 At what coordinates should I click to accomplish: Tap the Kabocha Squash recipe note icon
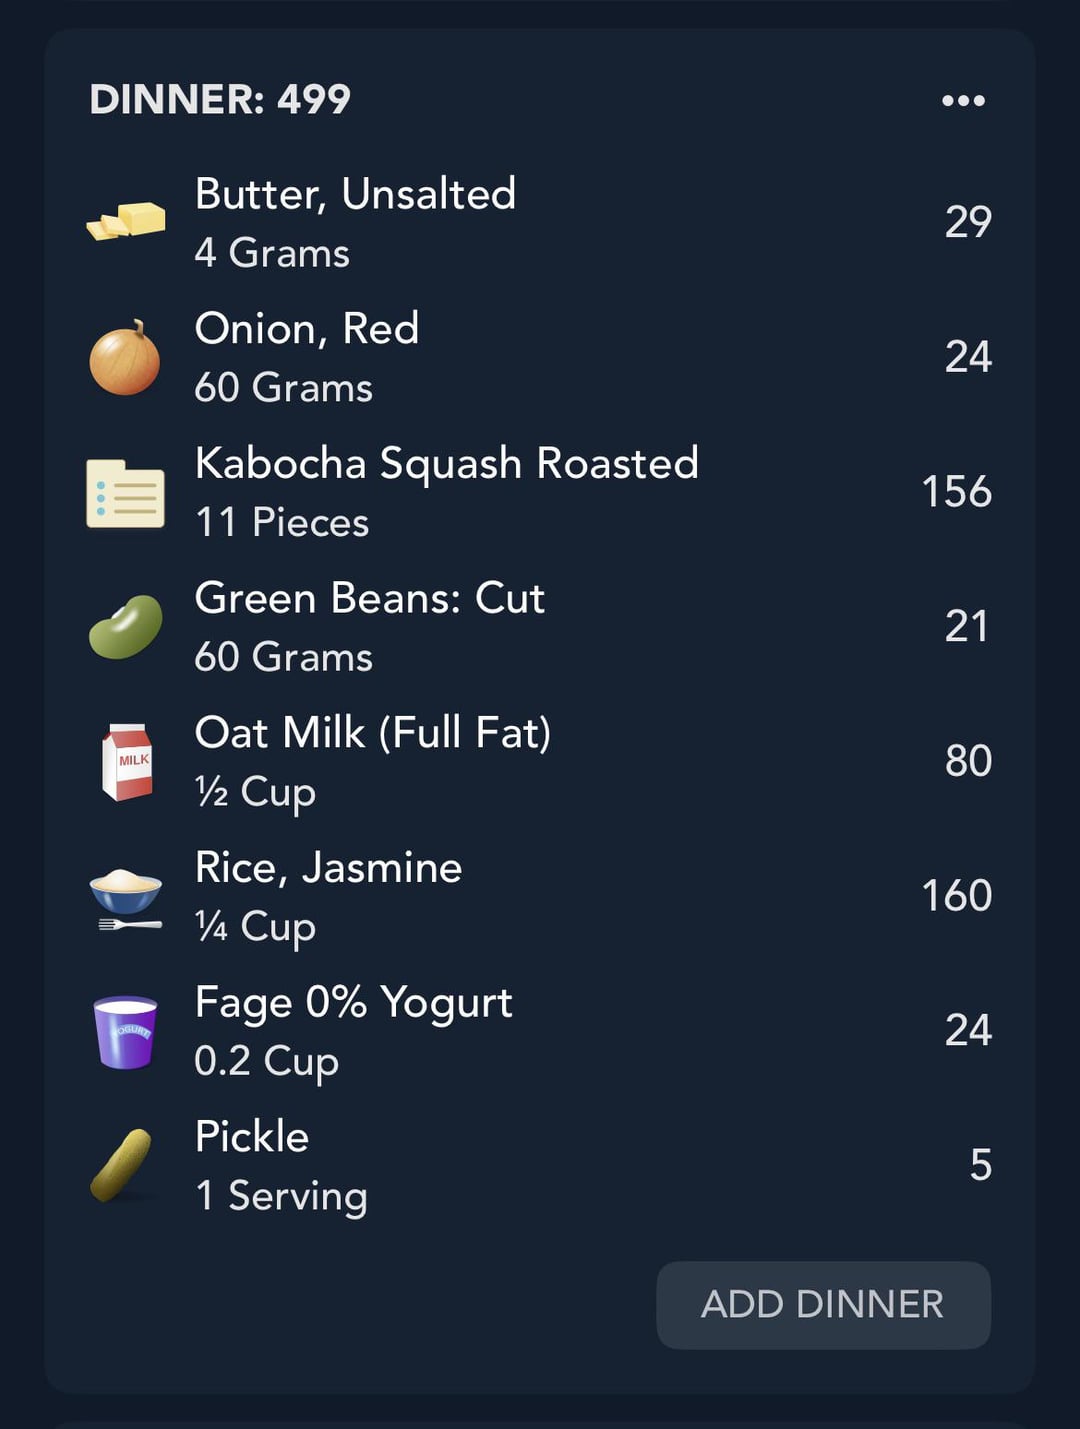pos(126,493)
